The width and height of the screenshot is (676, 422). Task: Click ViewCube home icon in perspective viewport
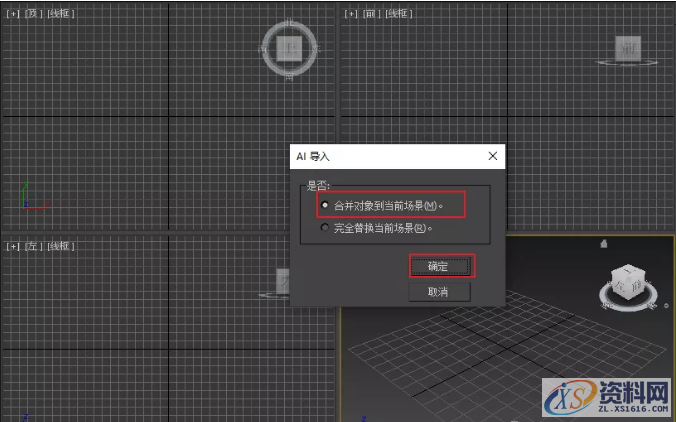coord(604,244)
